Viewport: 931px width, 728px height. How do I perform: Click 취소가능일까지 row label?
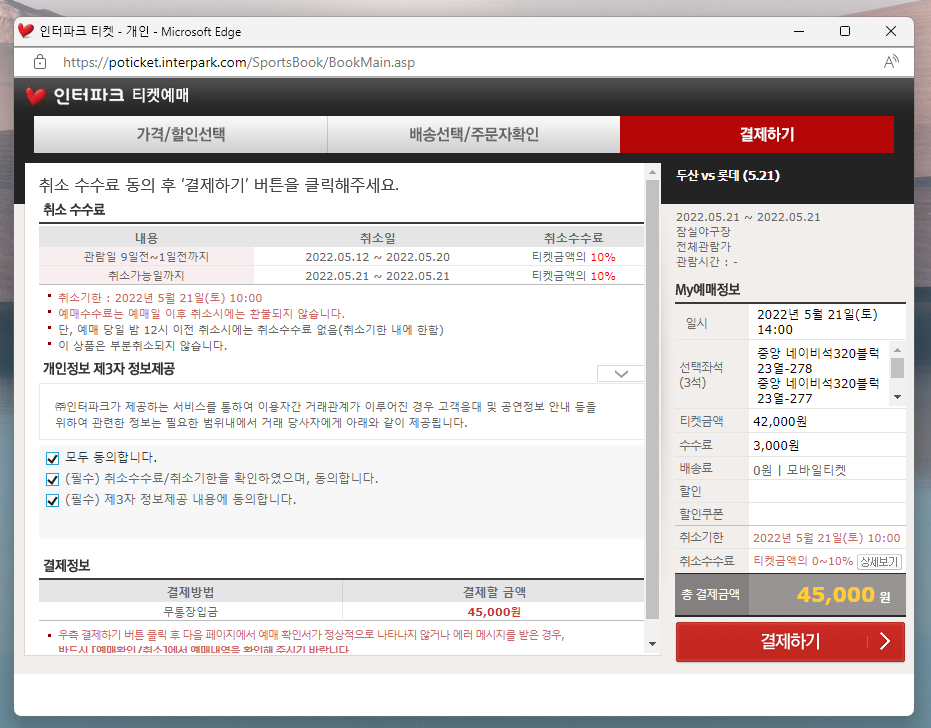[x=146, y=276]
